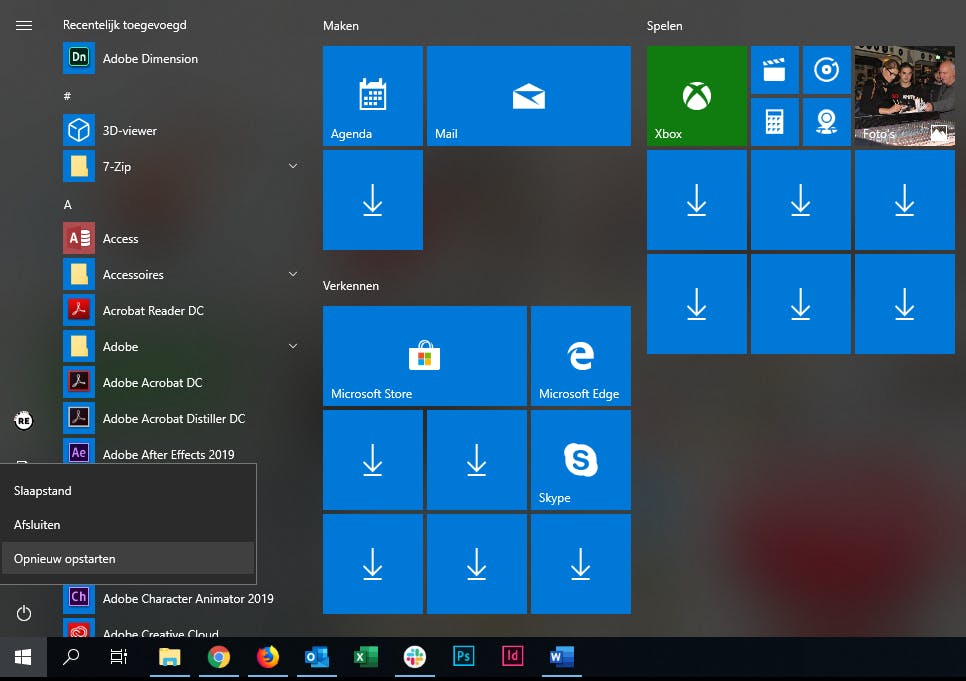Click the Photoshop icon in the taskbar
This screenshot has width=966, height=681.
(x=463, y=657)
